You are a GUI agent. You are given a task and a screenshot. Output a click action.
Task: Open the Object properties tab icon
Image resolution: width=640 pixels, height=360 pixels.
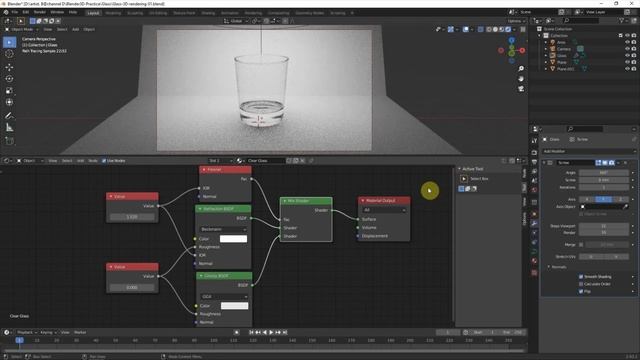[x=534, y=214]
